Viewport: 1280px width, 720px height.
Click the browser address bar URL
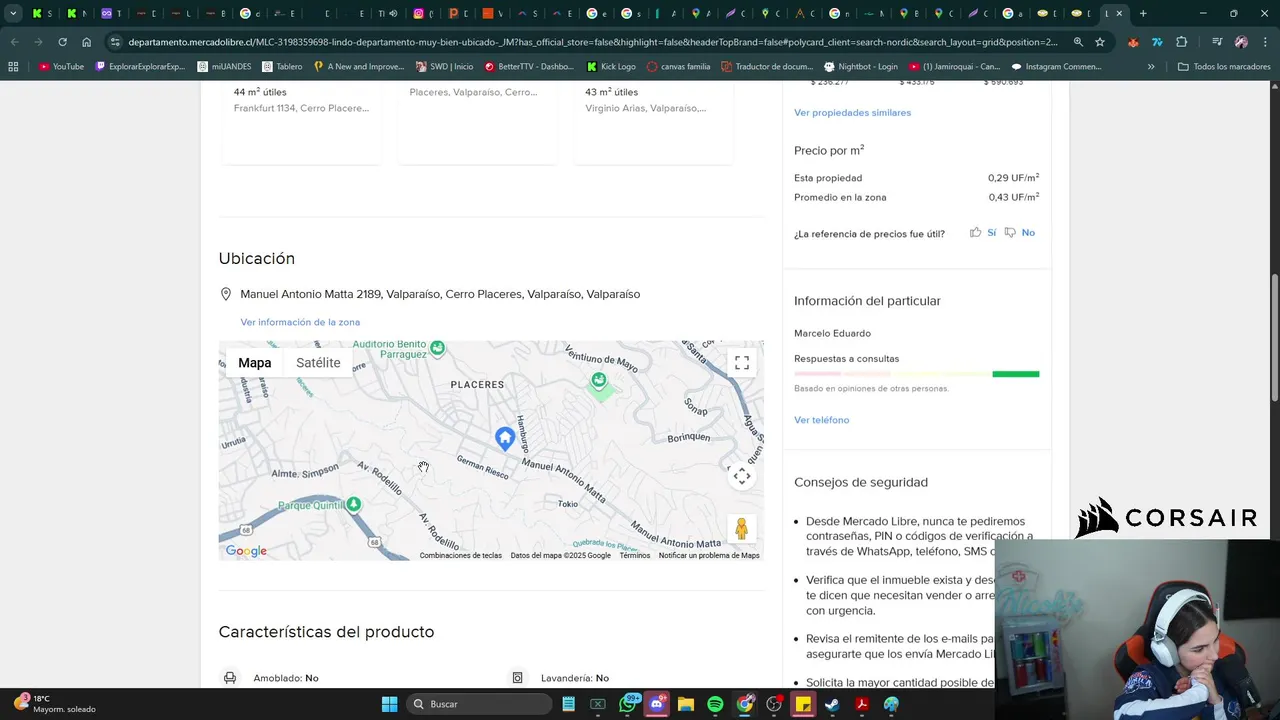click(x=592, y=42)
